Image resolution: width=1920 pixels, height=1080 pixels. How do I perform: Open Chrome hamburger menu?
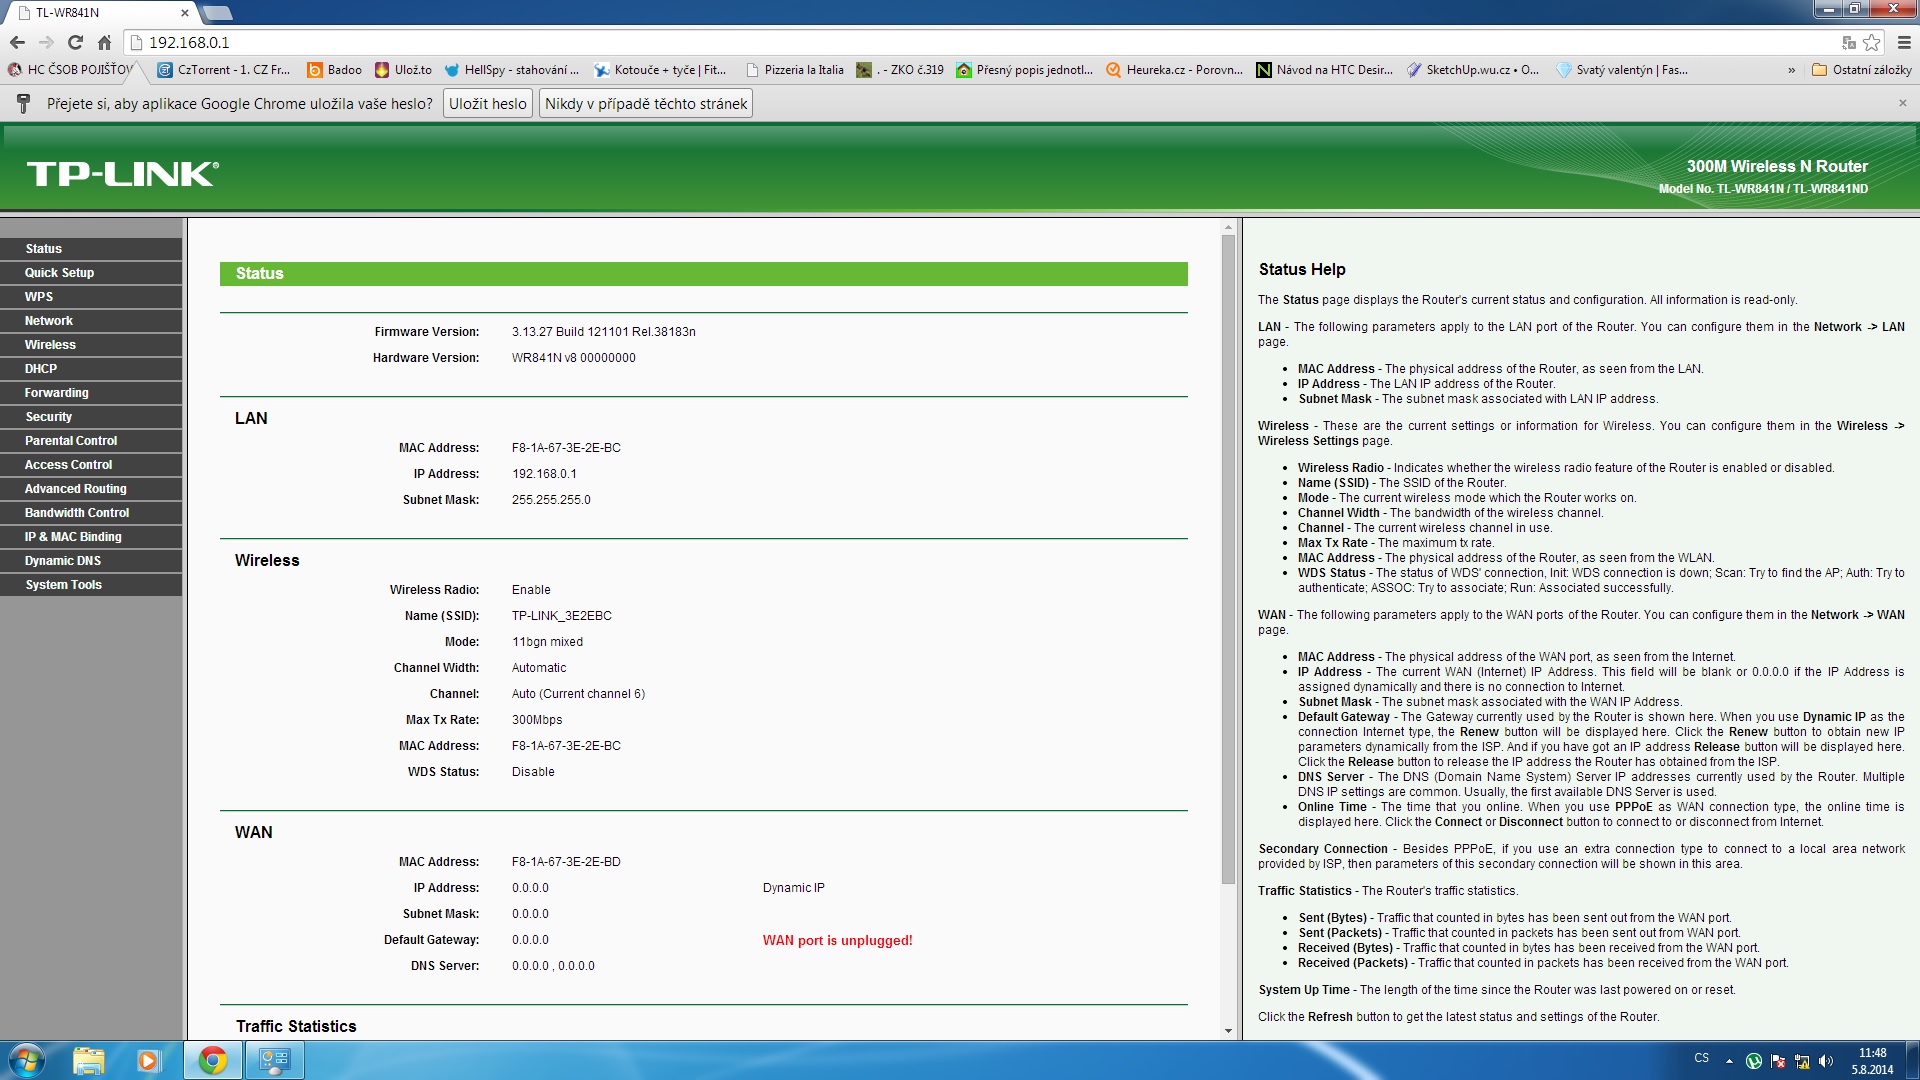(1904, 42)
